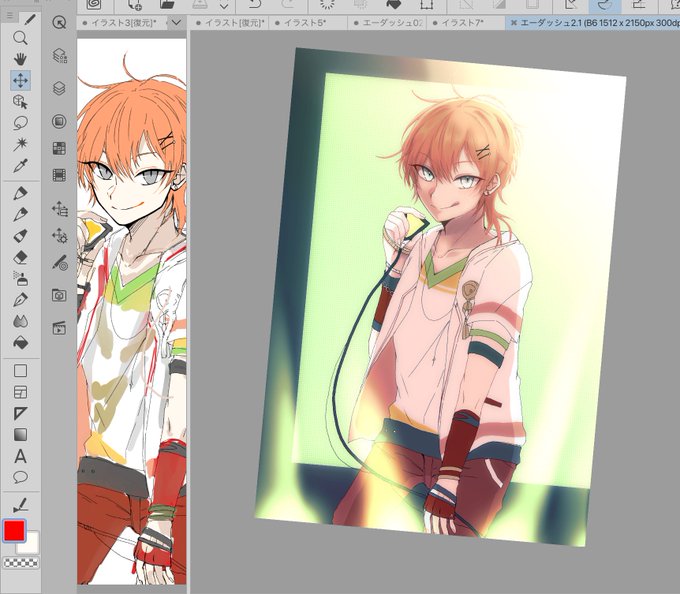Select the red main color swatch
This screenshot has height=594, width=680.
tap(14, 531)
